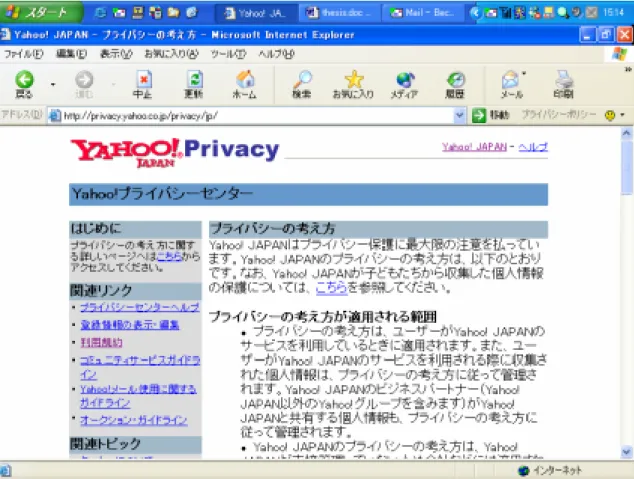Refresh the page with 更新 icon

click(194, 84)
